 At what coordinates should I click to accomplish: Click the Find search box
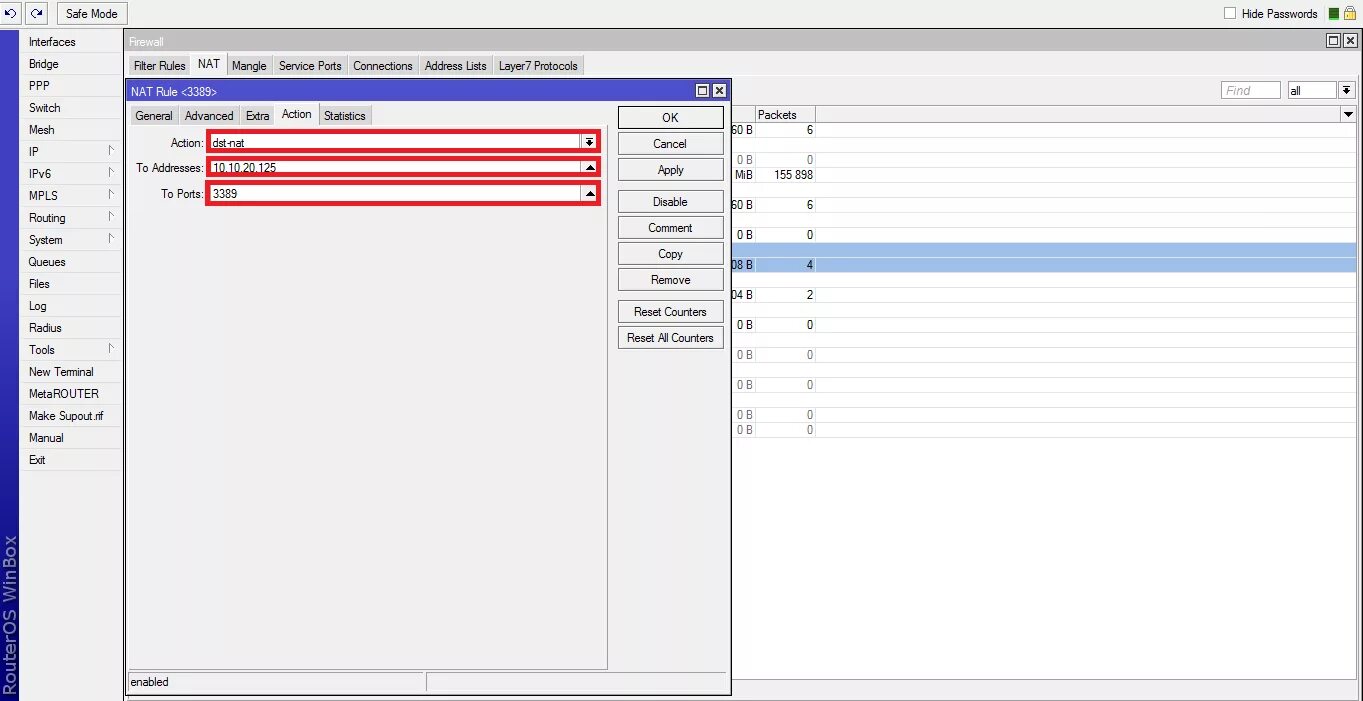coord(1251,90)
